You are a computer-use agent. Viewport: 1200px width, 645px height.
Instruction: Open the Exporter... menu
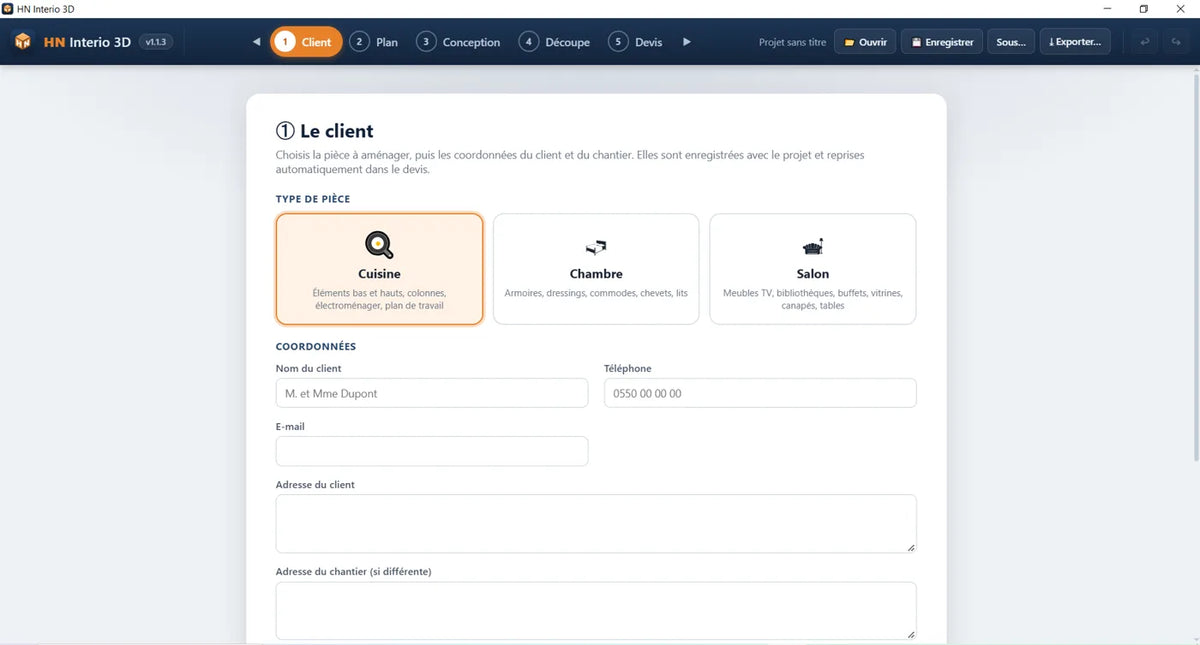click(1075, 42)
